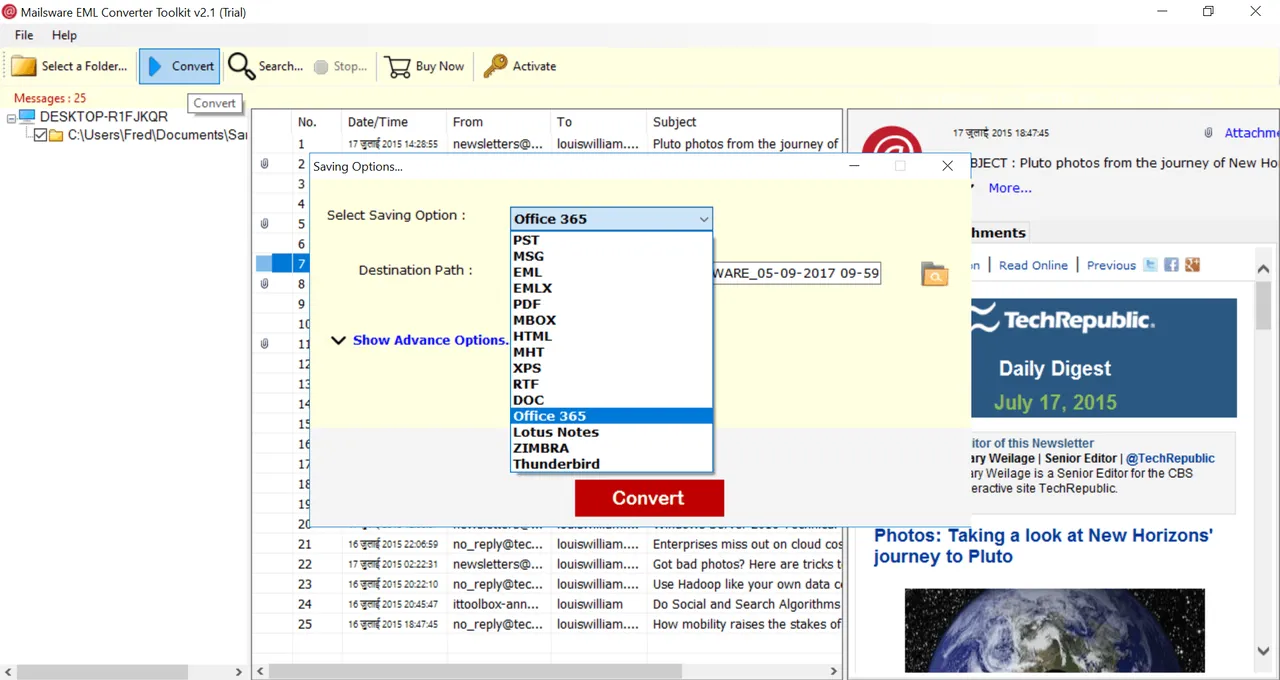Viewport: 1280px width, 680px height.
Task: Click paperclip attachment icon on row 5
Action: 264,224
